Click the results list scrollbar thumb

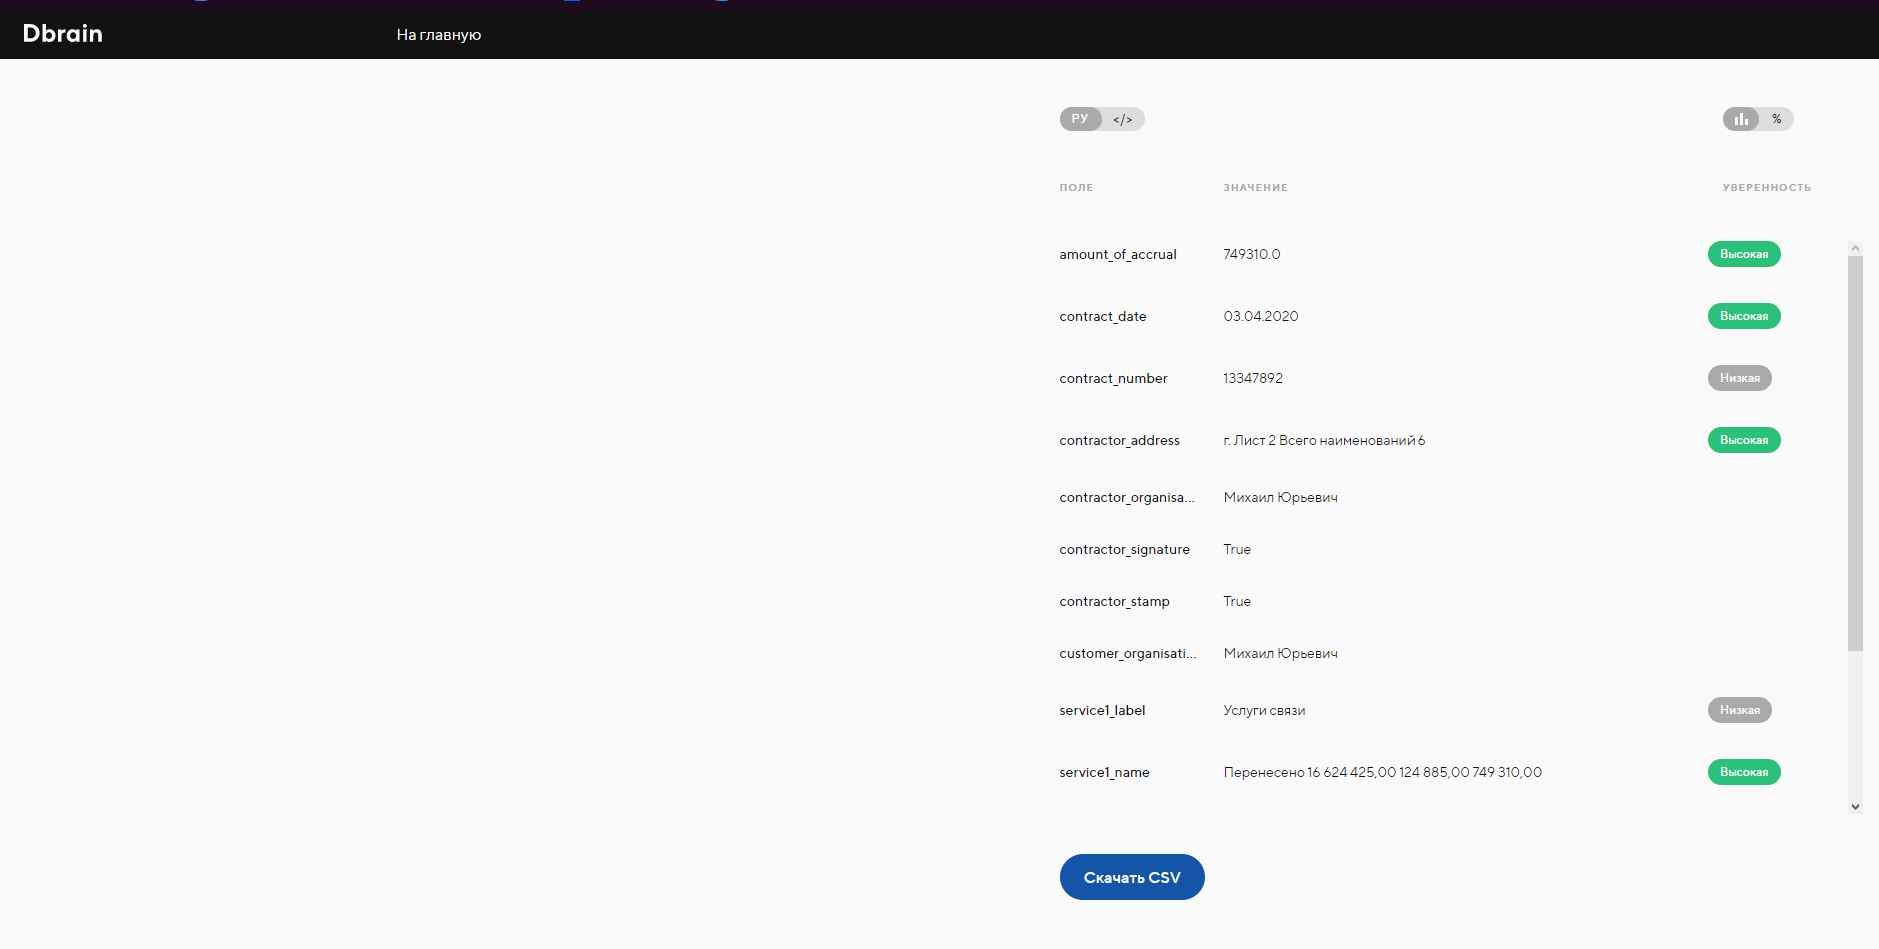pos(1855,453)
